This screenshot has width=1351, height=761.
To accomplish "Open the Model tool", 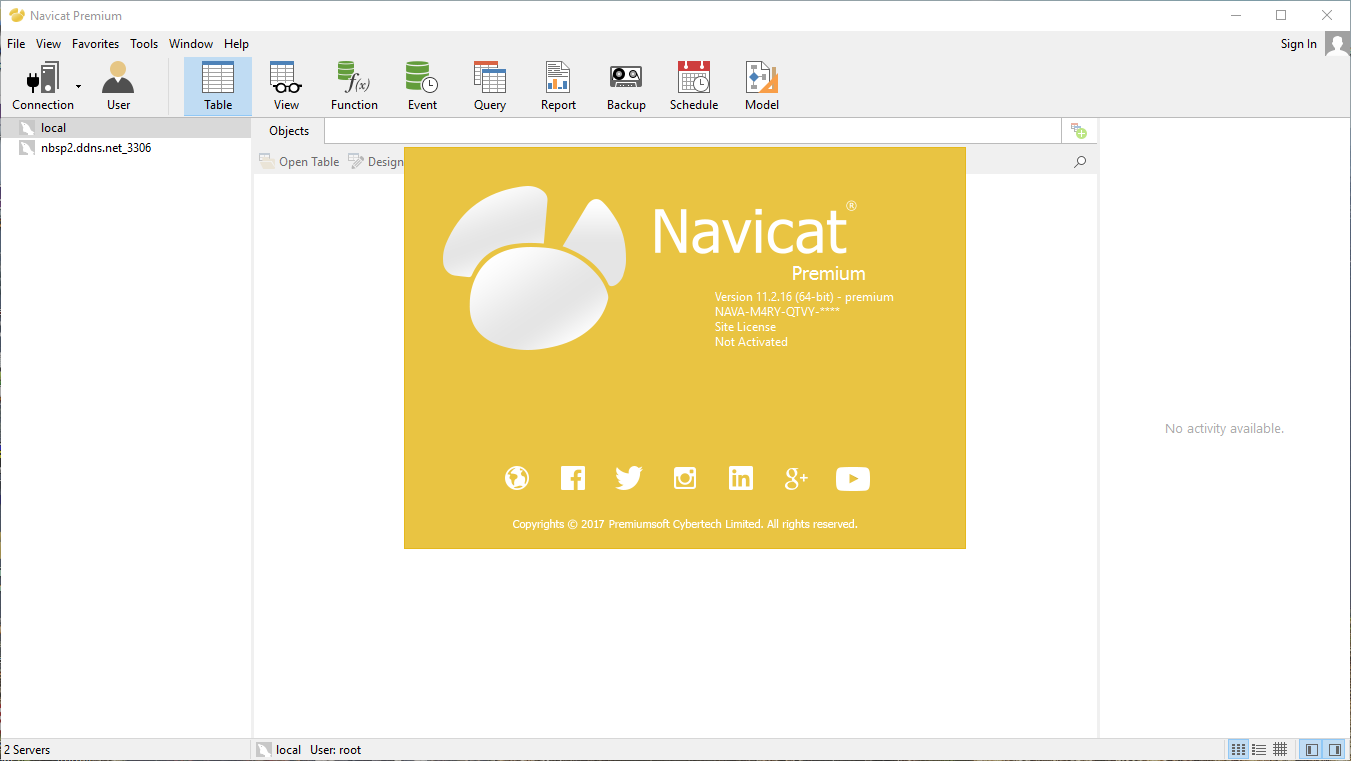I will point(761,85).
